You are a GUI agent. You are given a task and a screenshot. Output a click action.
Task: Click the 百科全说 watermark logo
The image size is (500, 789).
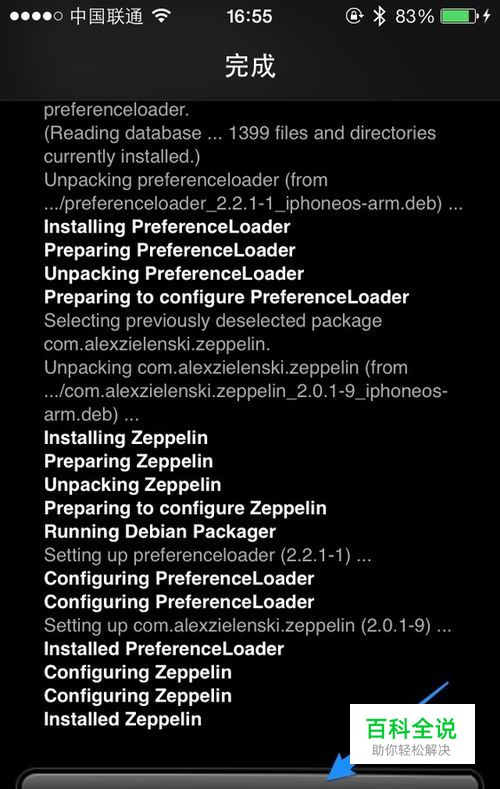click(x=412, y=734)
